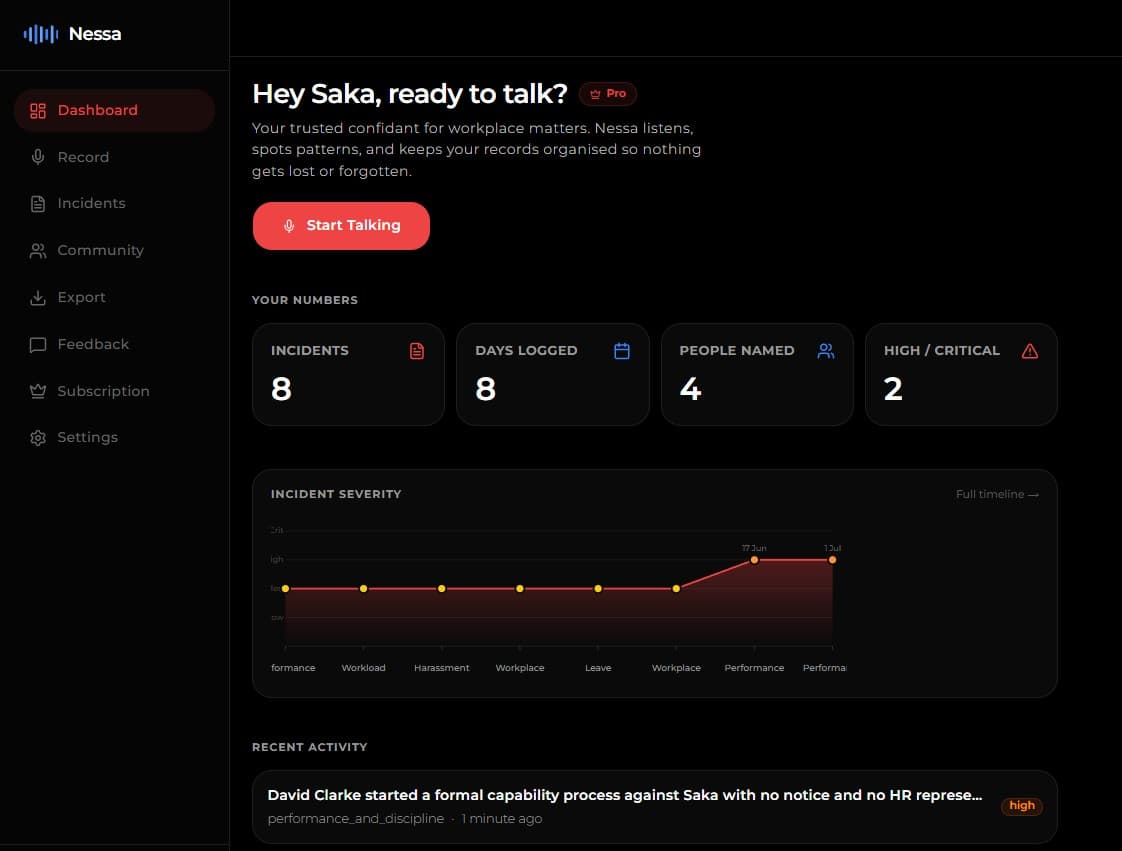The height and width of the screenshot is (851, 1122).
Task: Click the INCIDENT SEVERITY chart title
Action: (x=336, y=494)
